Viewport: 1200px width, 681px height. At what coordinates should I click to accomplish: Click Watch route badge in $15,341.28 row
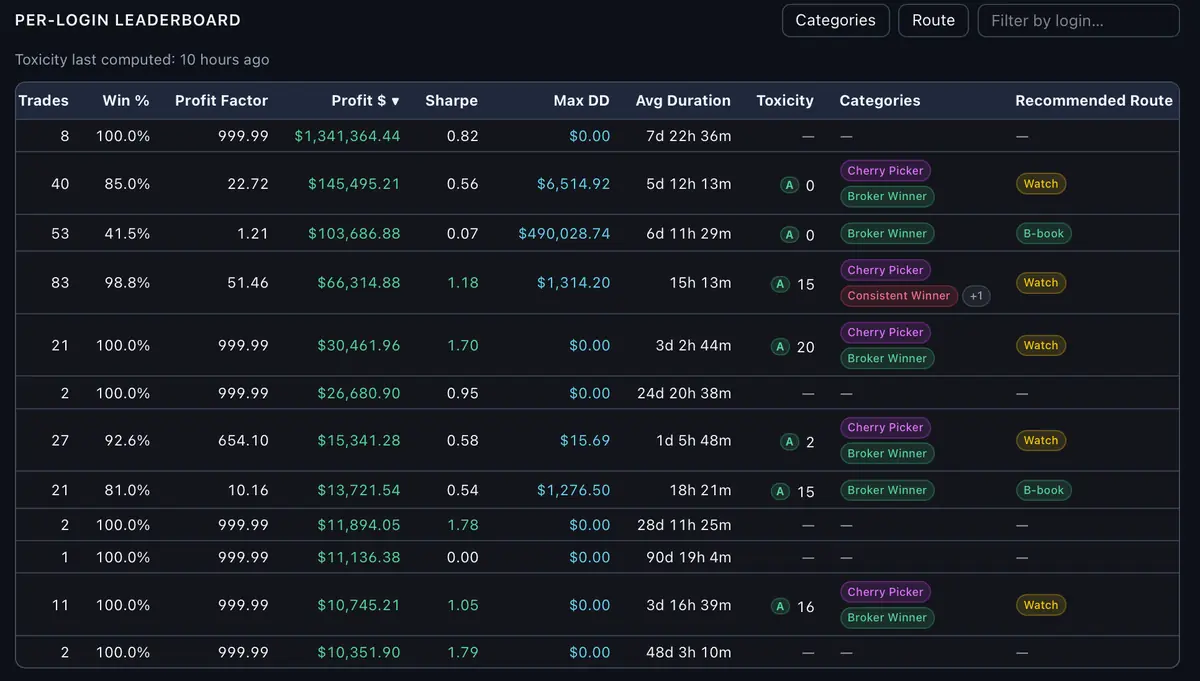(x=1041, y=440)
